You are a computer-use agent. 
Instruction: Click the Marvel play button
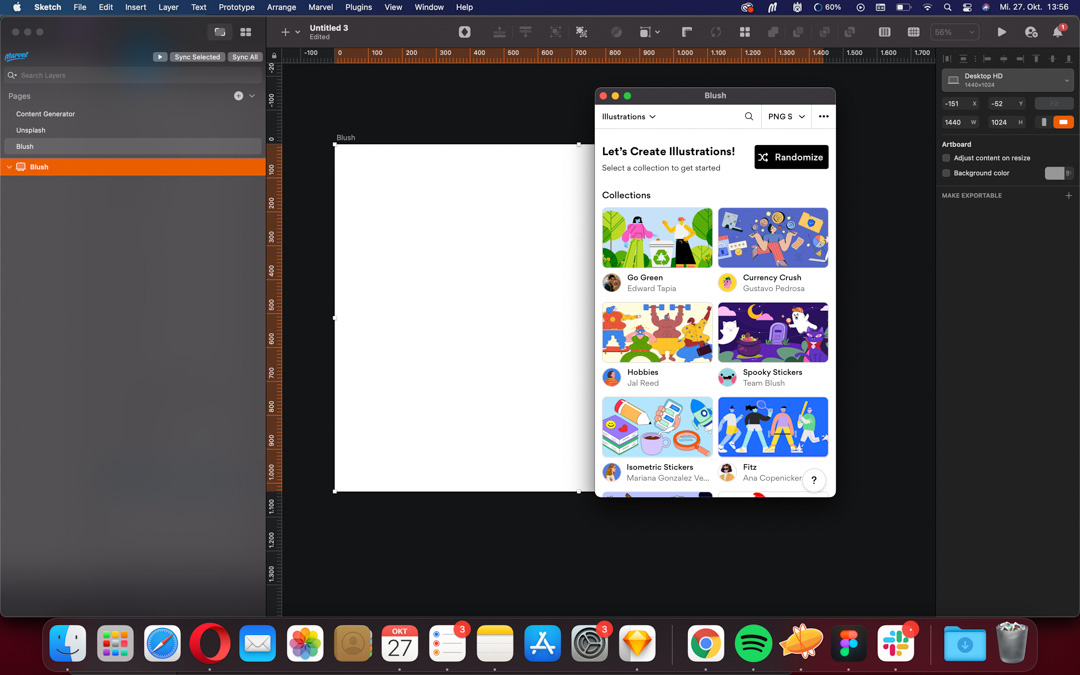(160, 57)
